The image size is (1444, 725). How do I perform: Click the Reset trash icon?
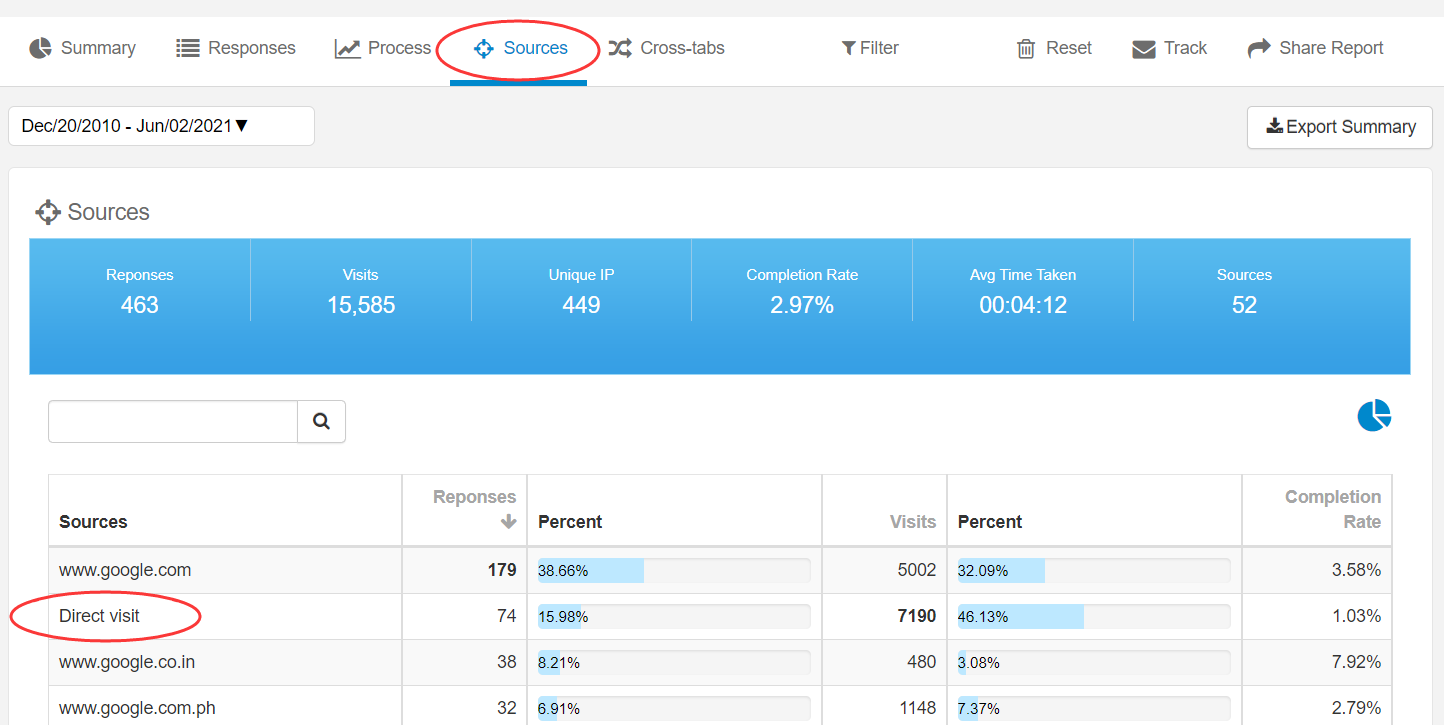(1026, 49)
